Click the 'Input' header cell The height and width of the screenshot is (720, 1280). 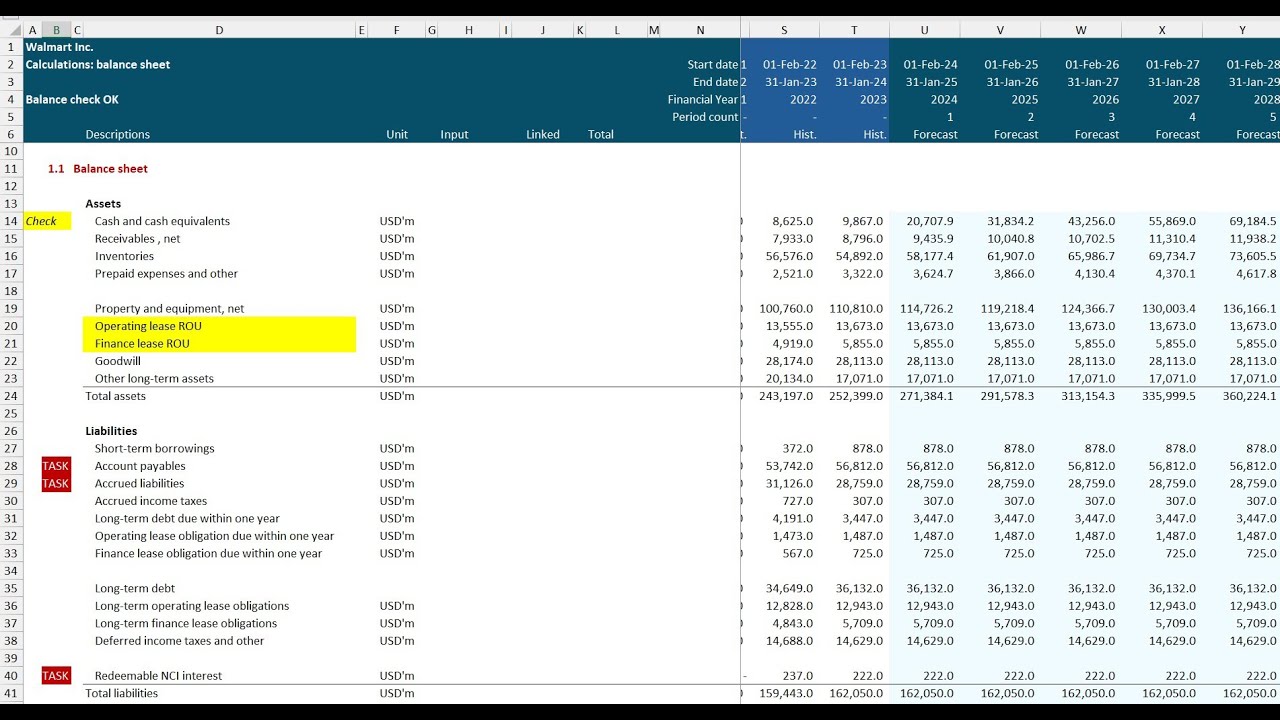coord(454,135)
